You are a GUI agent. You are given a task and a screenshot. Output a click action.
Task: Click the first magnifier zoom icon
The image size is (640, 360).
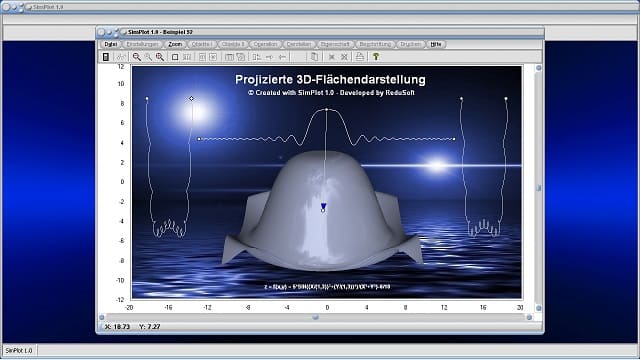point(137,57)
